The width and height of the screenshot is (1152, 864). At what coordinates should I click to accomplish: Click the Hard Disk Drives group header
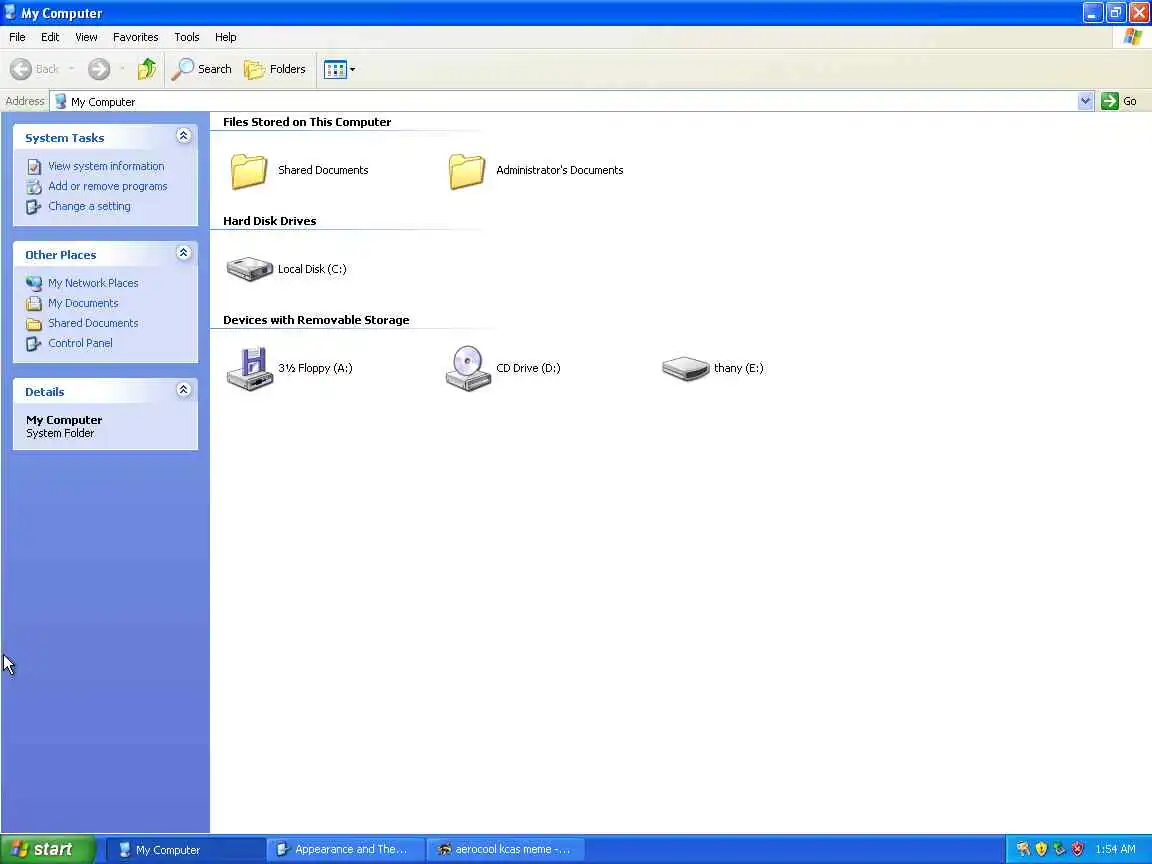(x=270, y=220)
